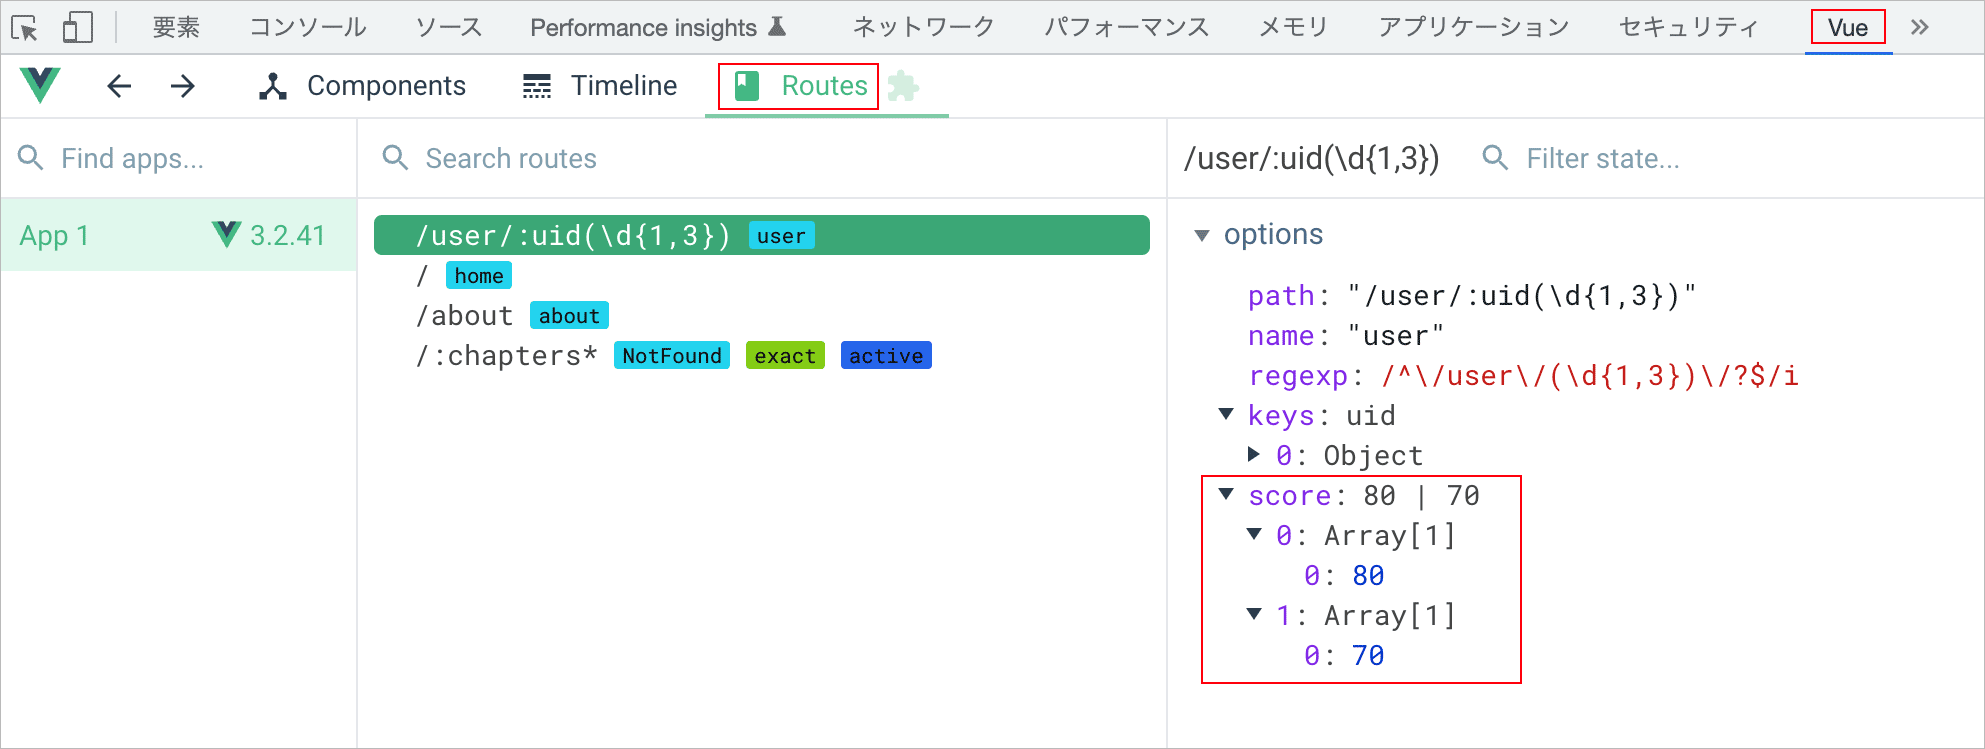Click the Vue logo icon
1985x749 pixels.
pos(40,86)
